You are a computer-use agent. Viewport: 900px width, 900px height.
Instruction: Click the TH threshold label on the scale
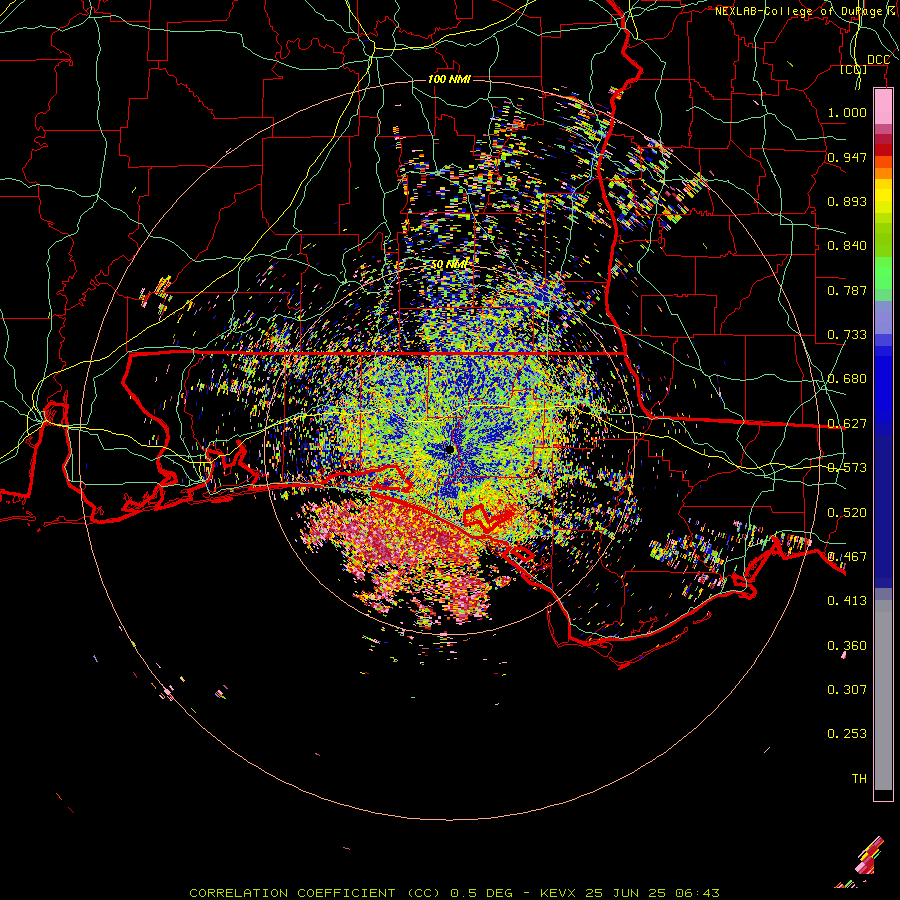coord(859,779)
